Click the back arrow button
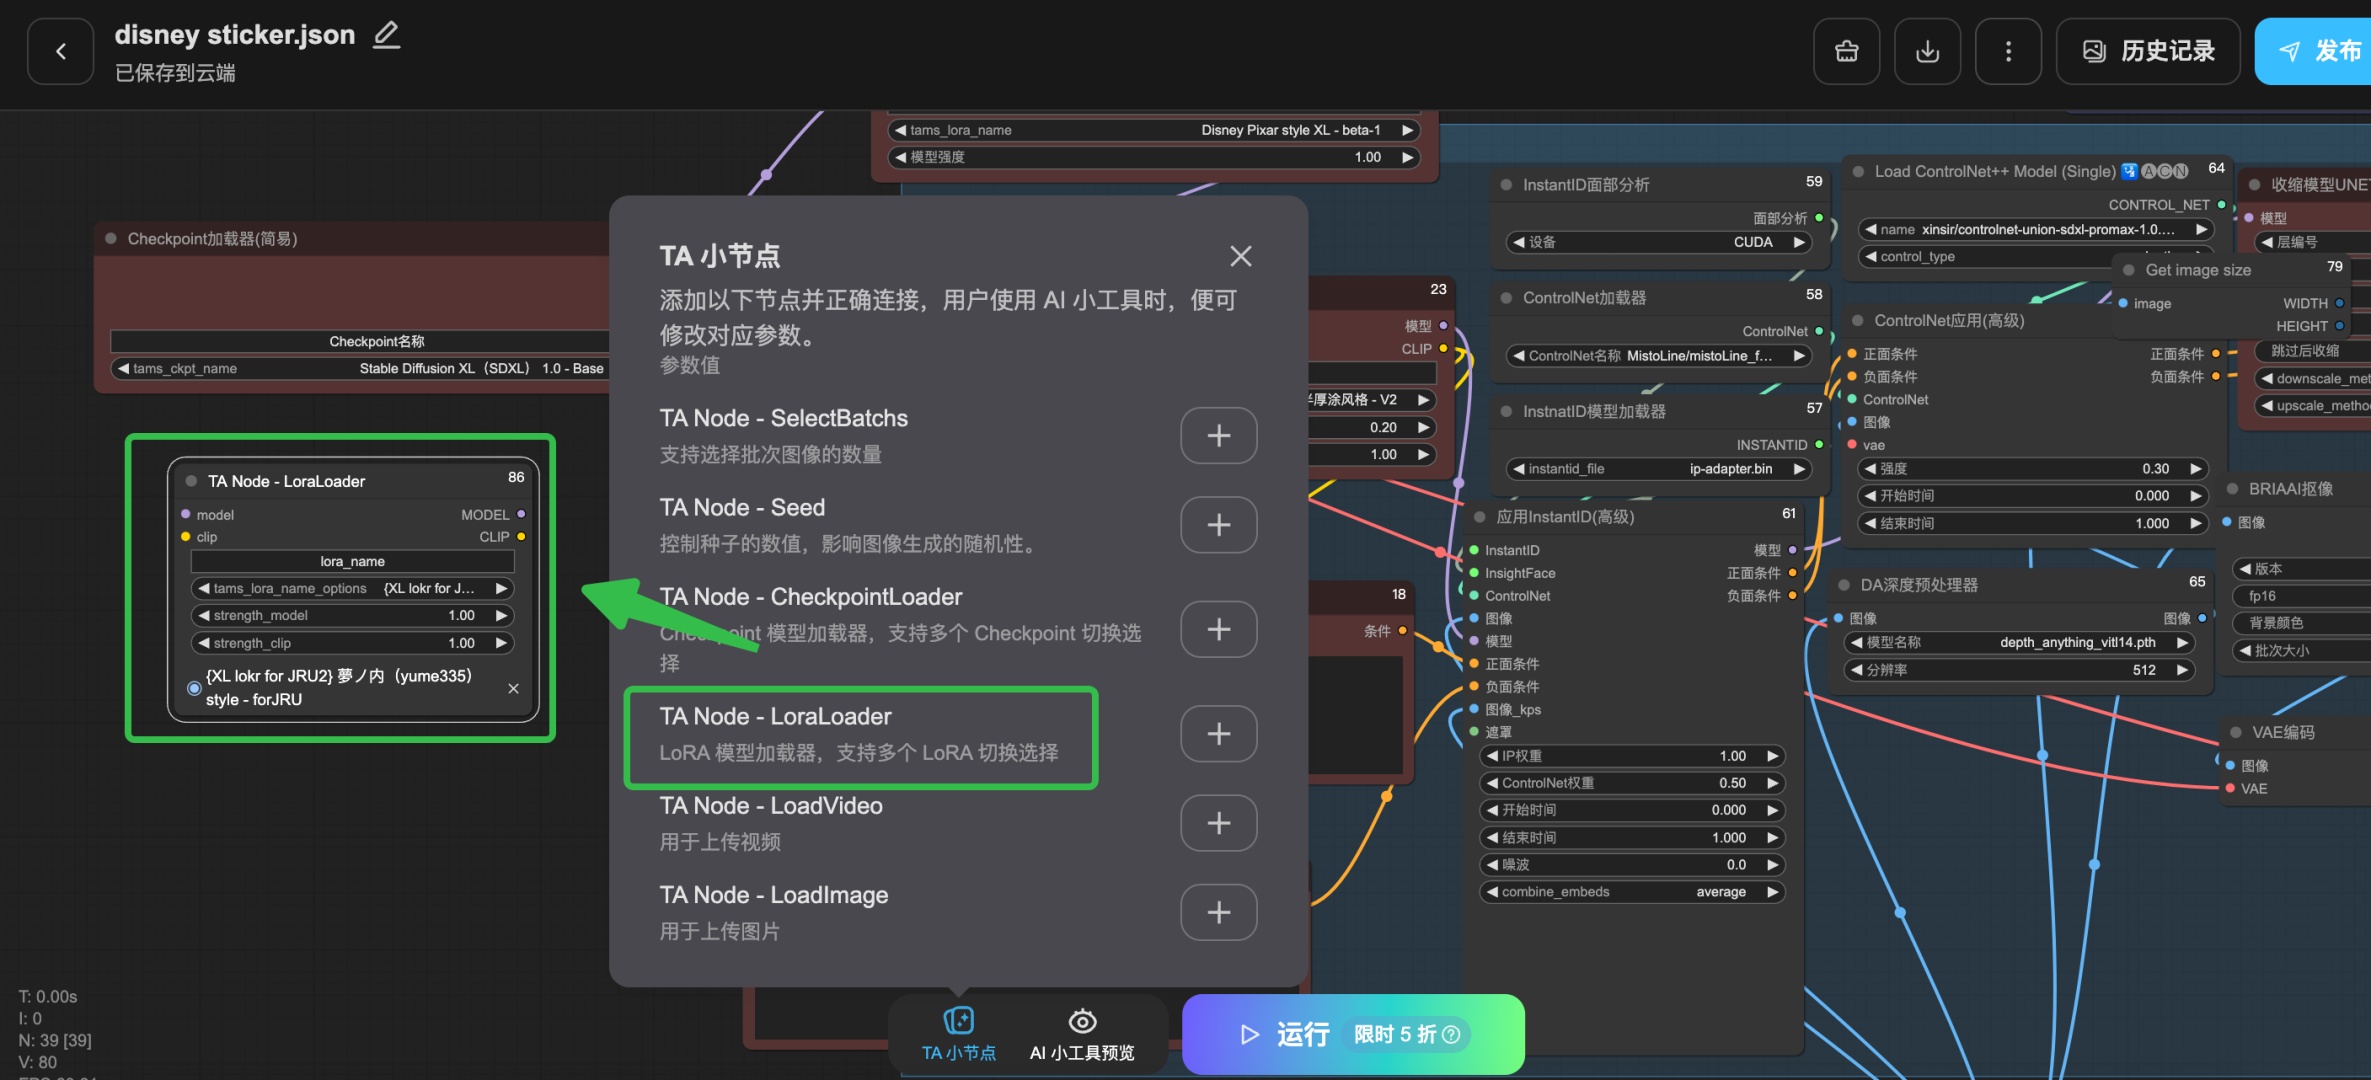The image size is (2371, 1080). tap(60, 51)
